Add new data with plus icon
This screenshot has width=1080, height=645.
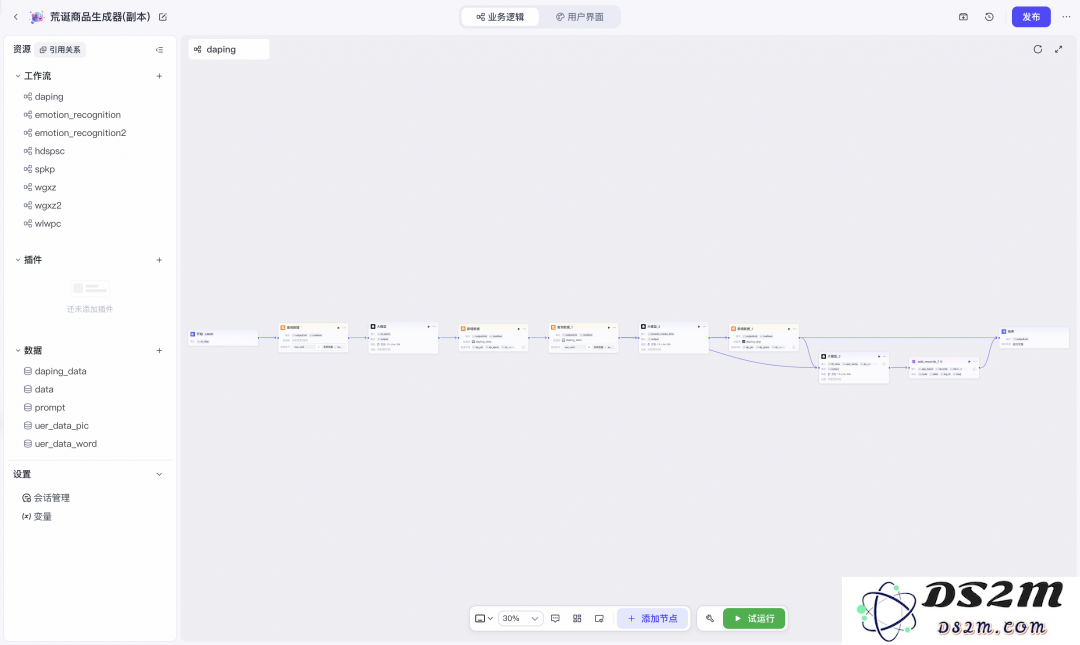pos(159,351)
